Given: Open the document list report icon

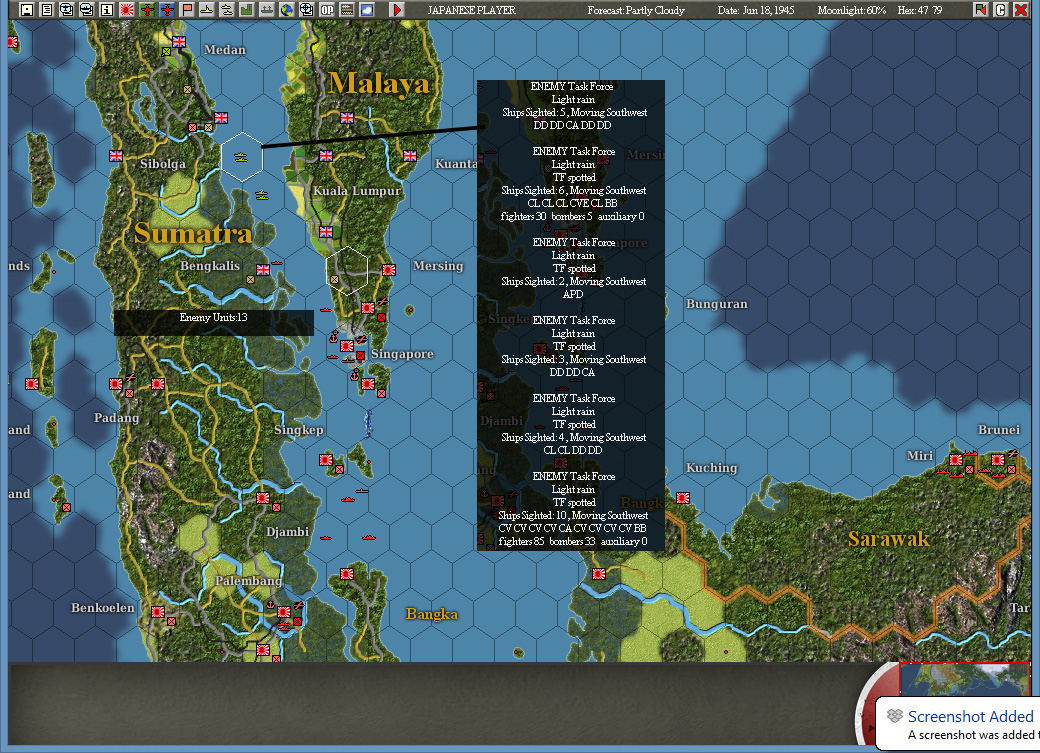Looking at the screenshot, I should point(46,9).
